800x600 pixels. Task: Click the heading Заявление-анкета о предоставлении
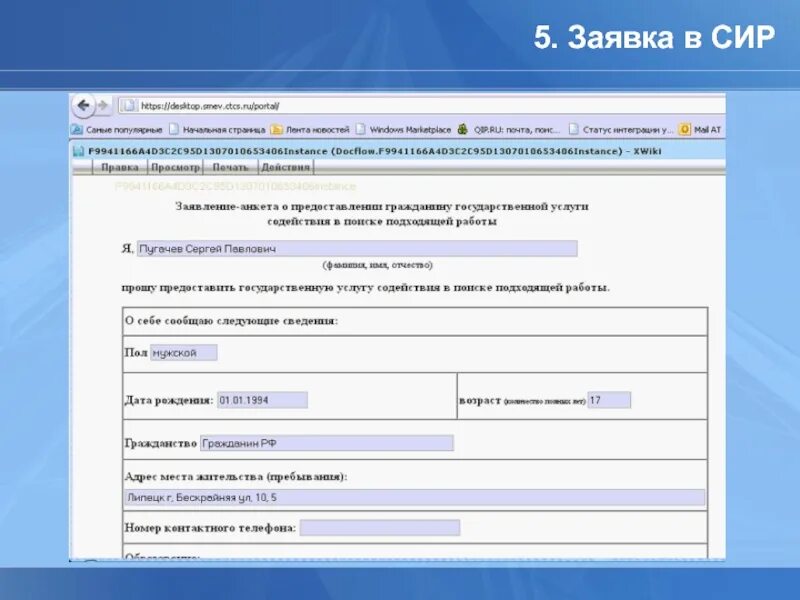382,214
